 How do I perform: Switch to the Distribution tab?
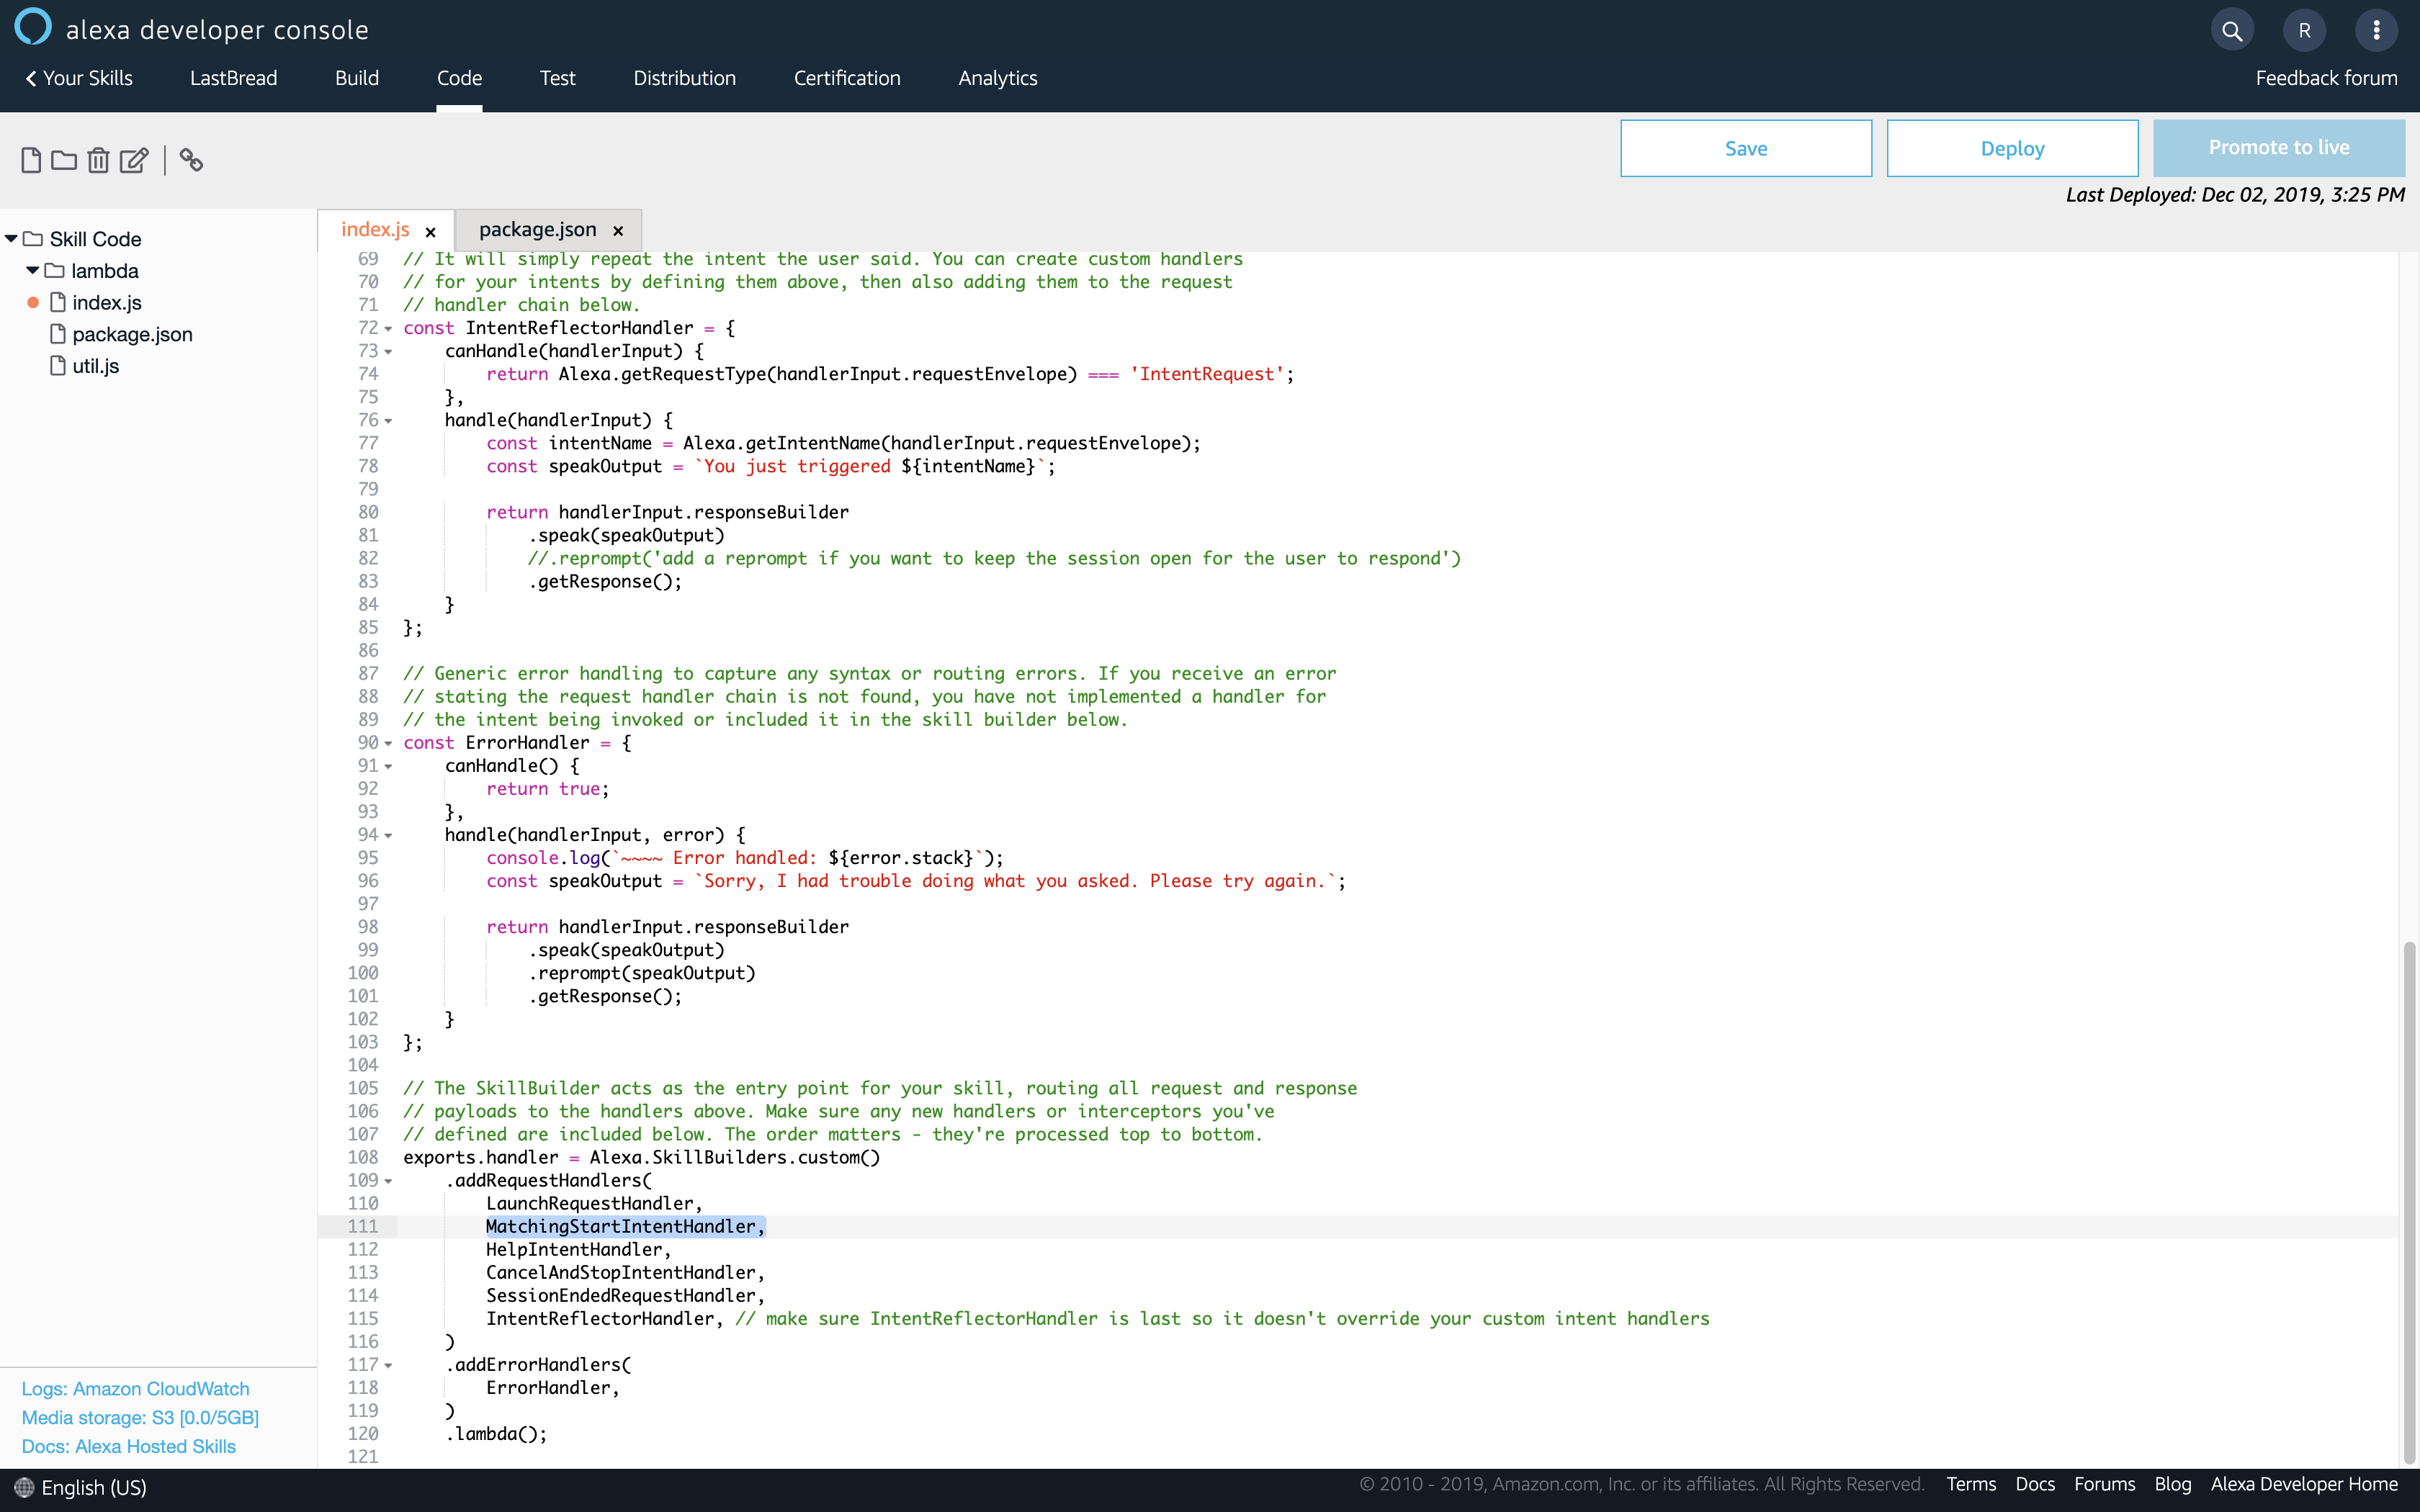click(684, 78)
